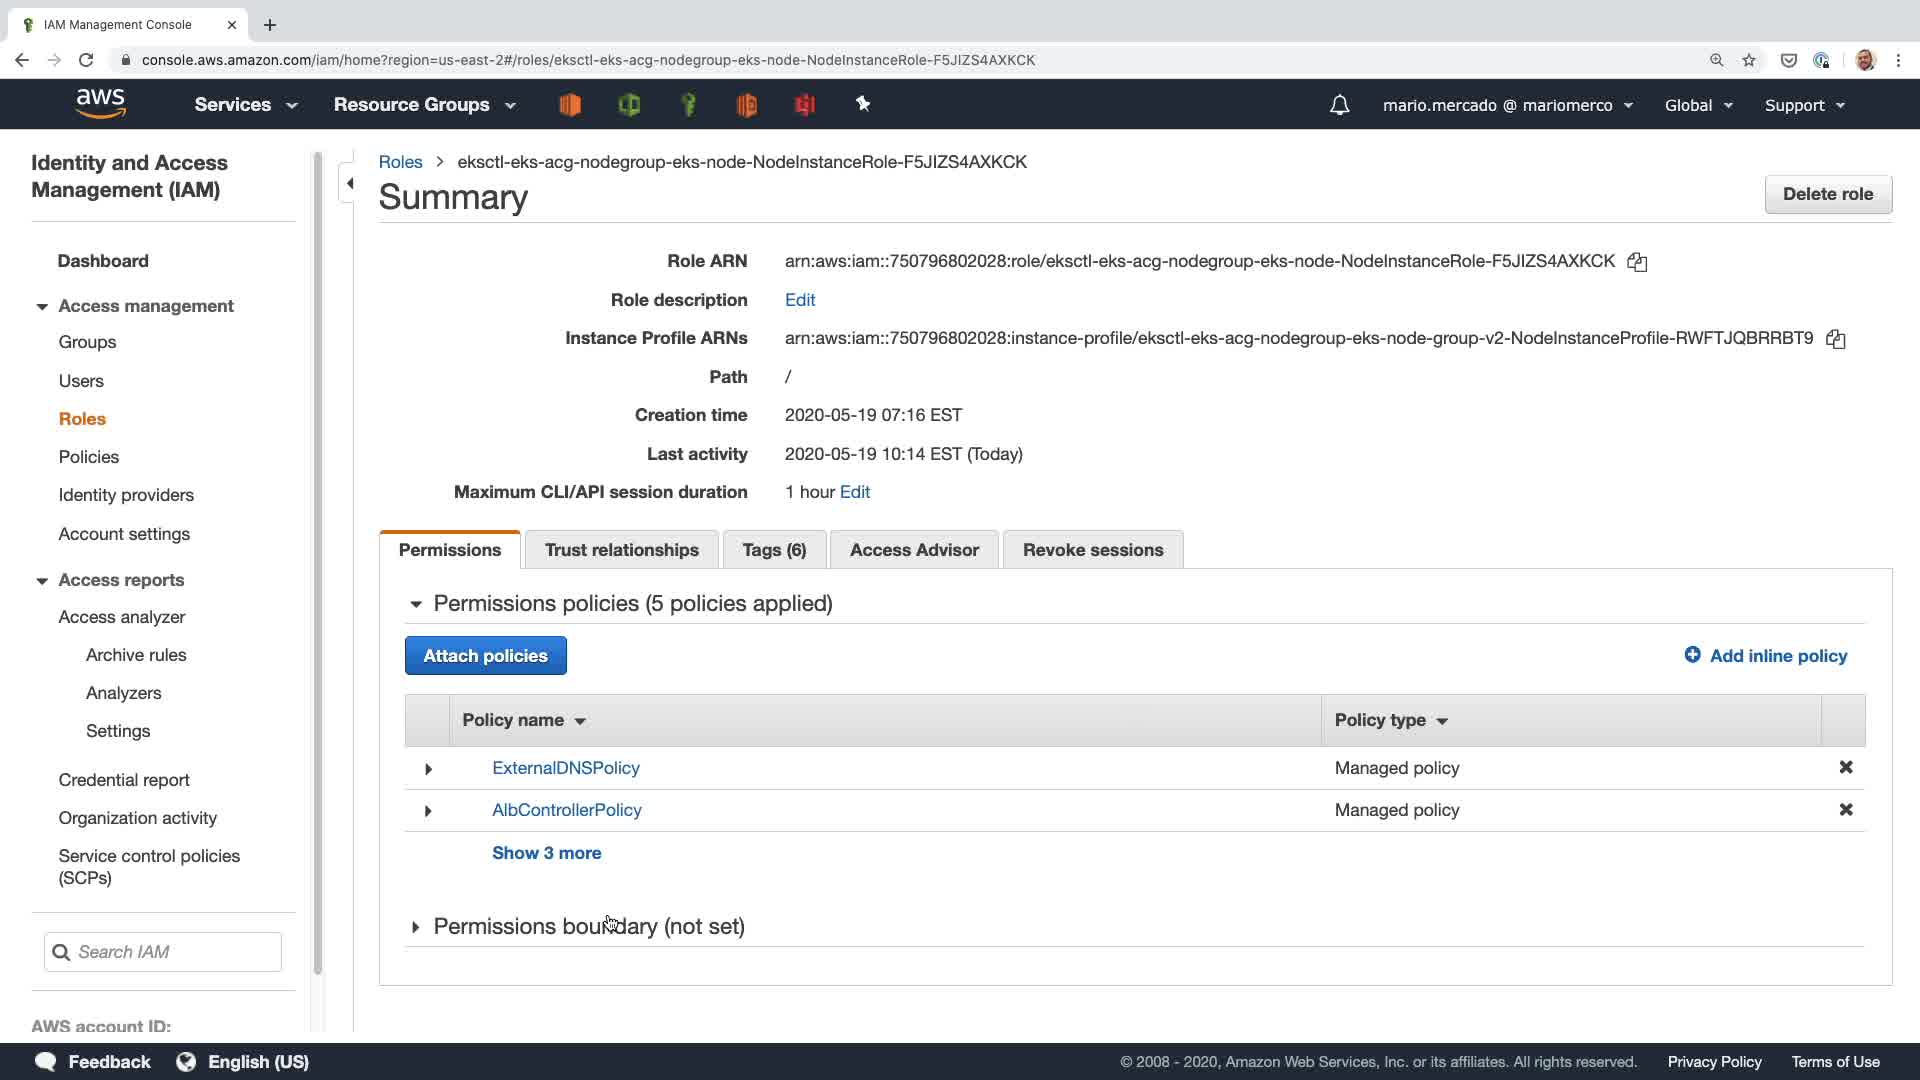This screenshot has height=1080, width=1920.
Task: Click the green key IAM shortcut icon
Action: 688,104
